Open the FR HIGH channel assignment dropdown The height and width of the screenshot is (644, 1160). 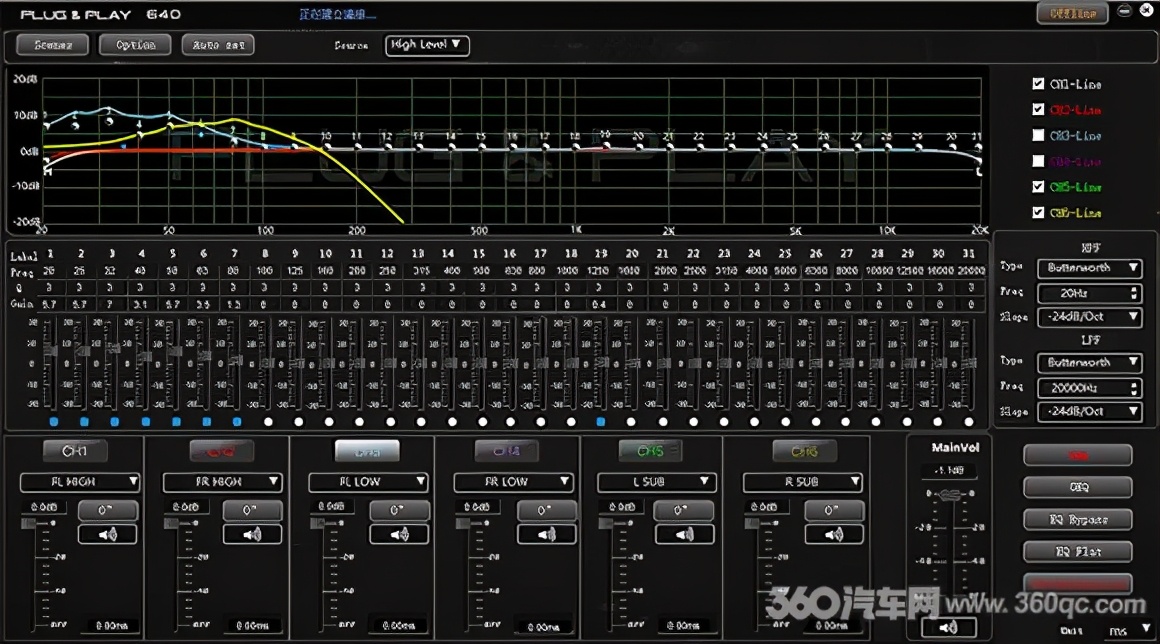[223, 482]
